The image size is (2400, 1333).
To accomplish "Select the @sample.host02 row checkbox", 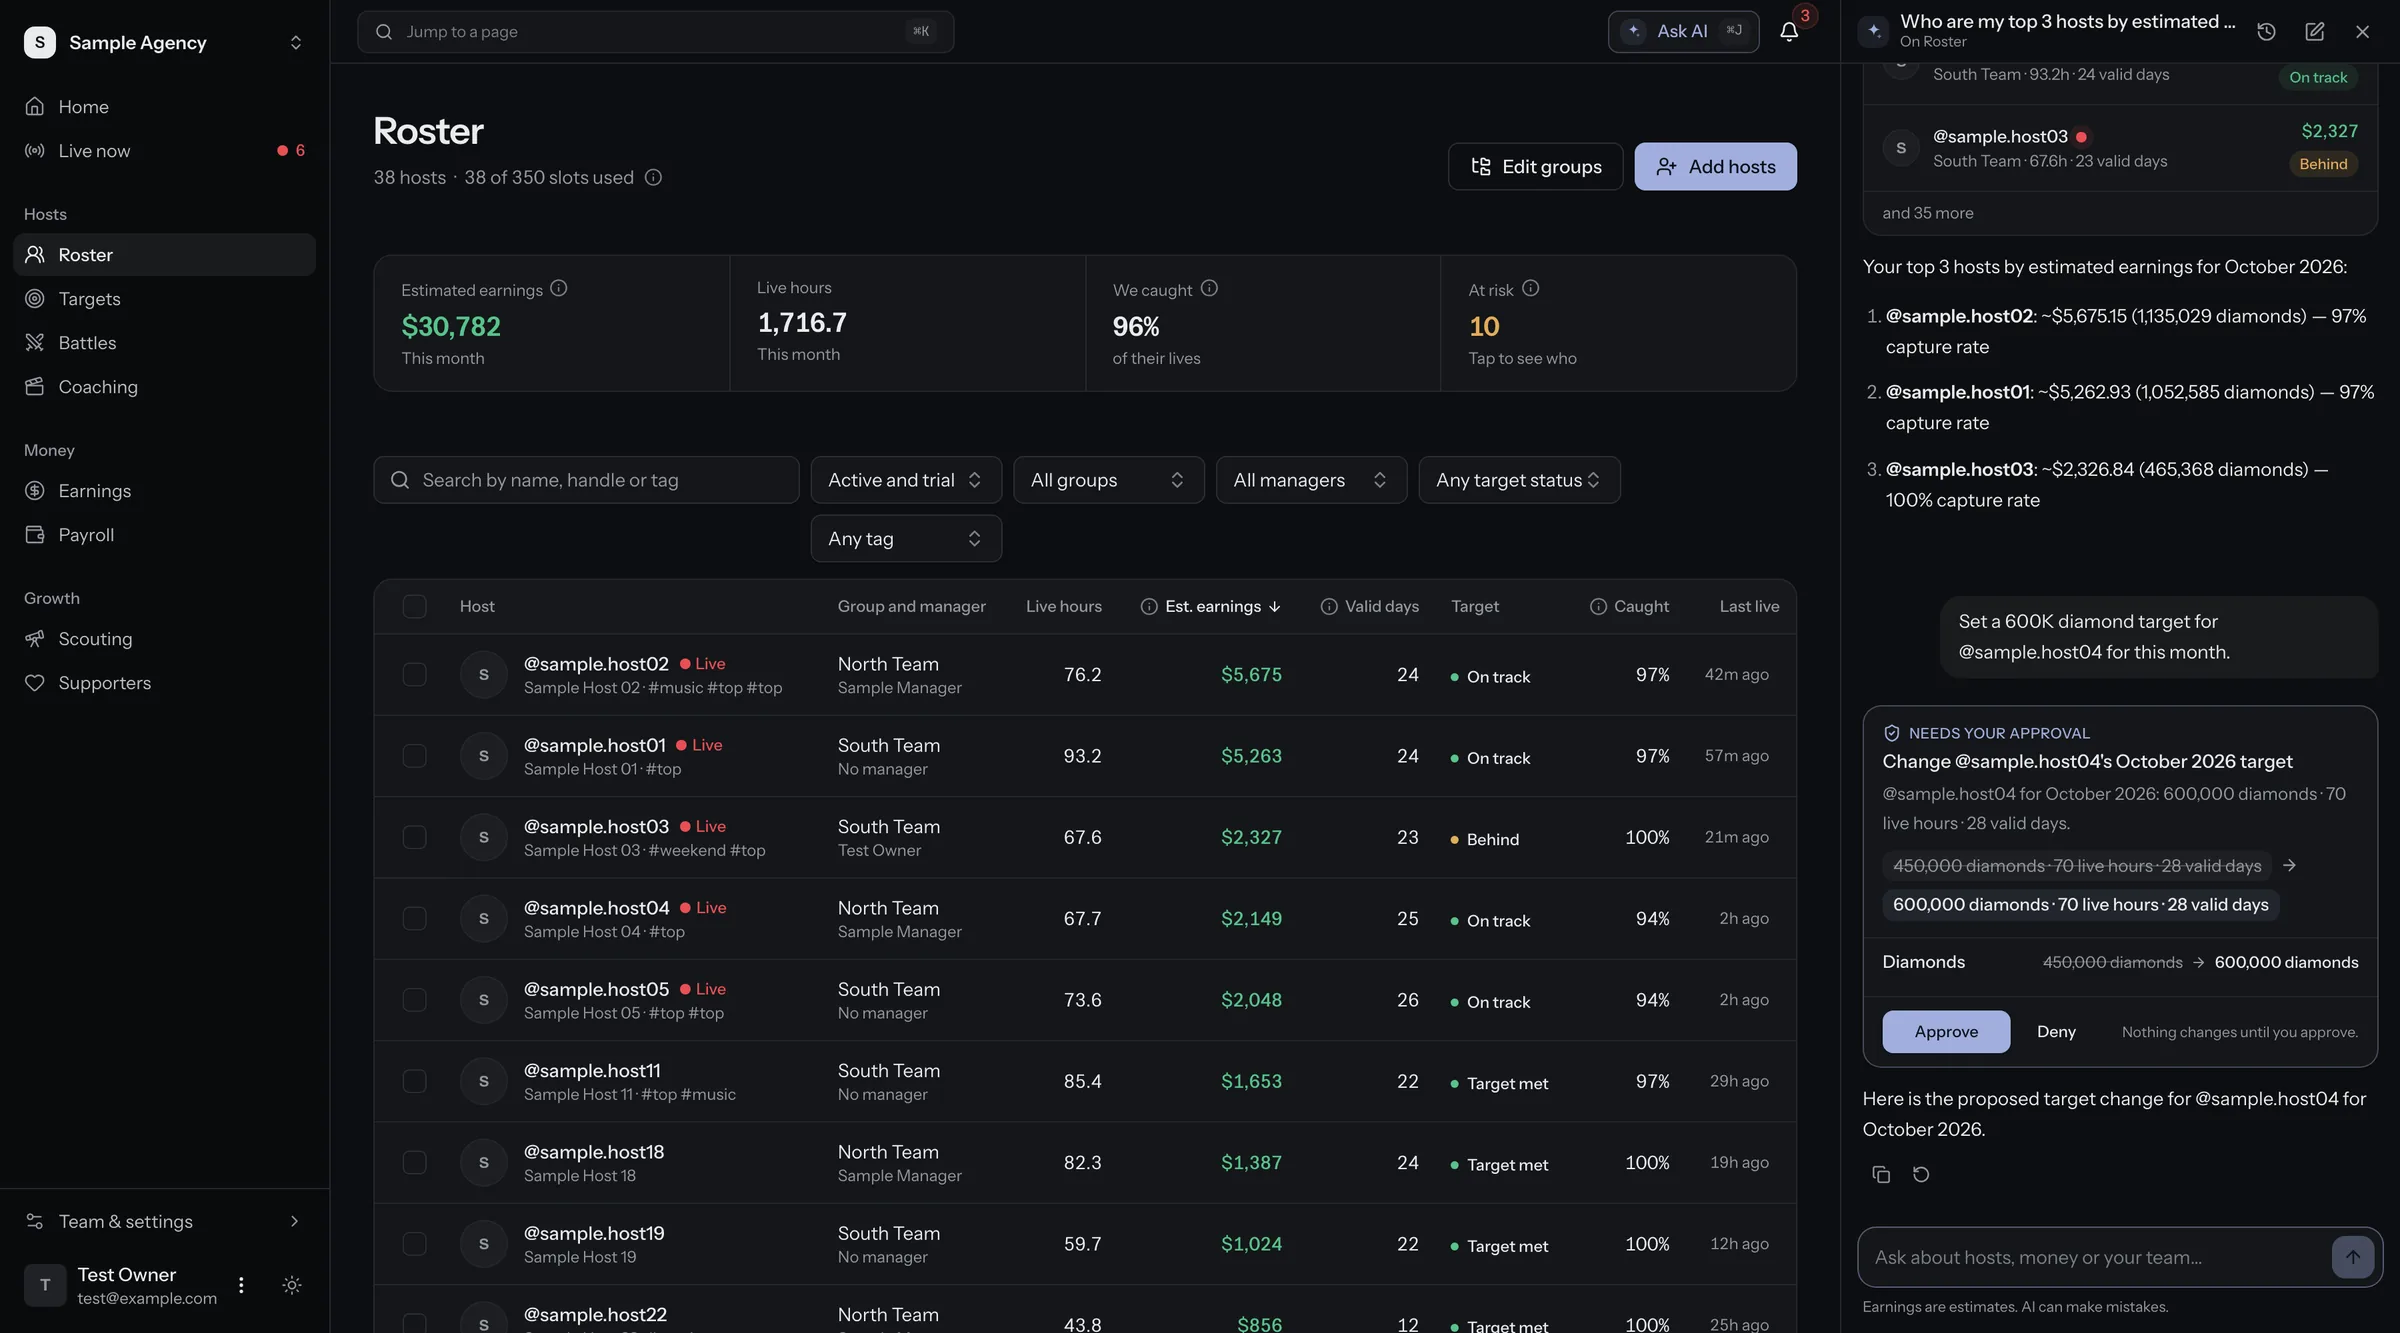I will click(414, 674).
